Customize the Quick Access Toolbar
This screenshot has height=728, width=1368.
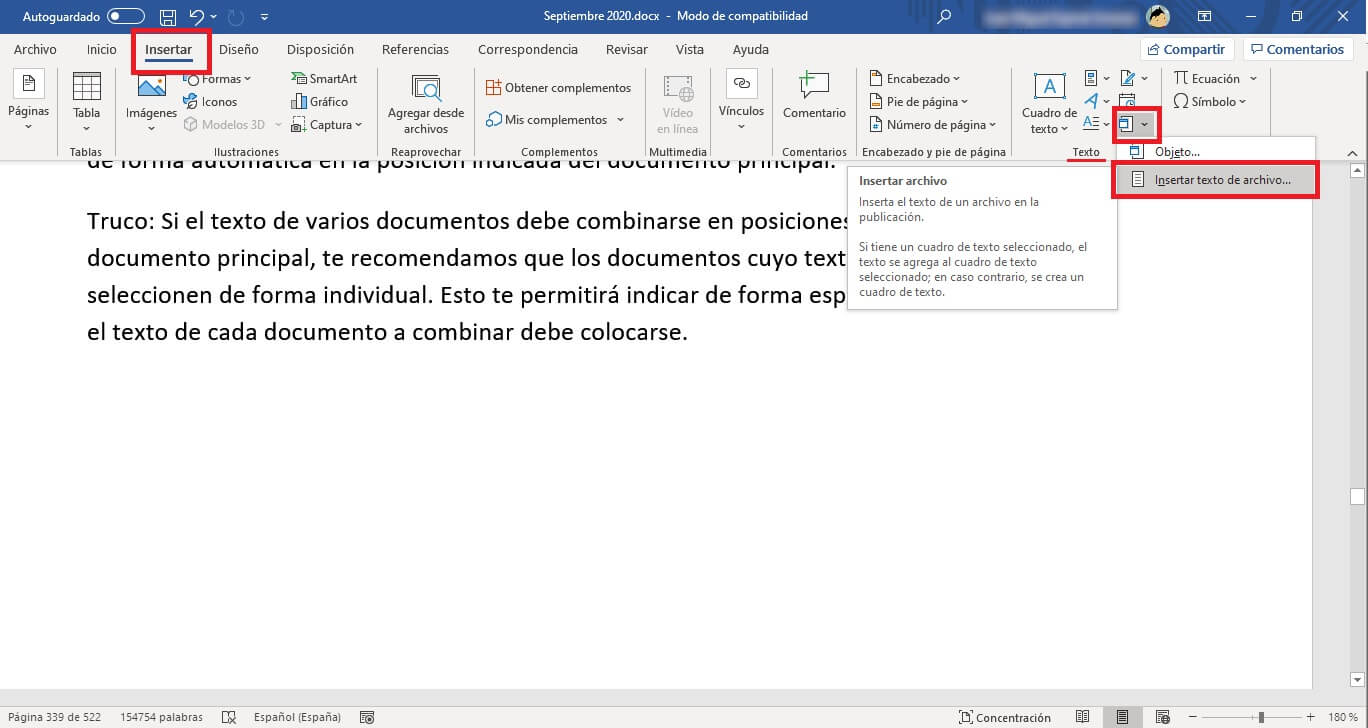[x=264, y=17]
